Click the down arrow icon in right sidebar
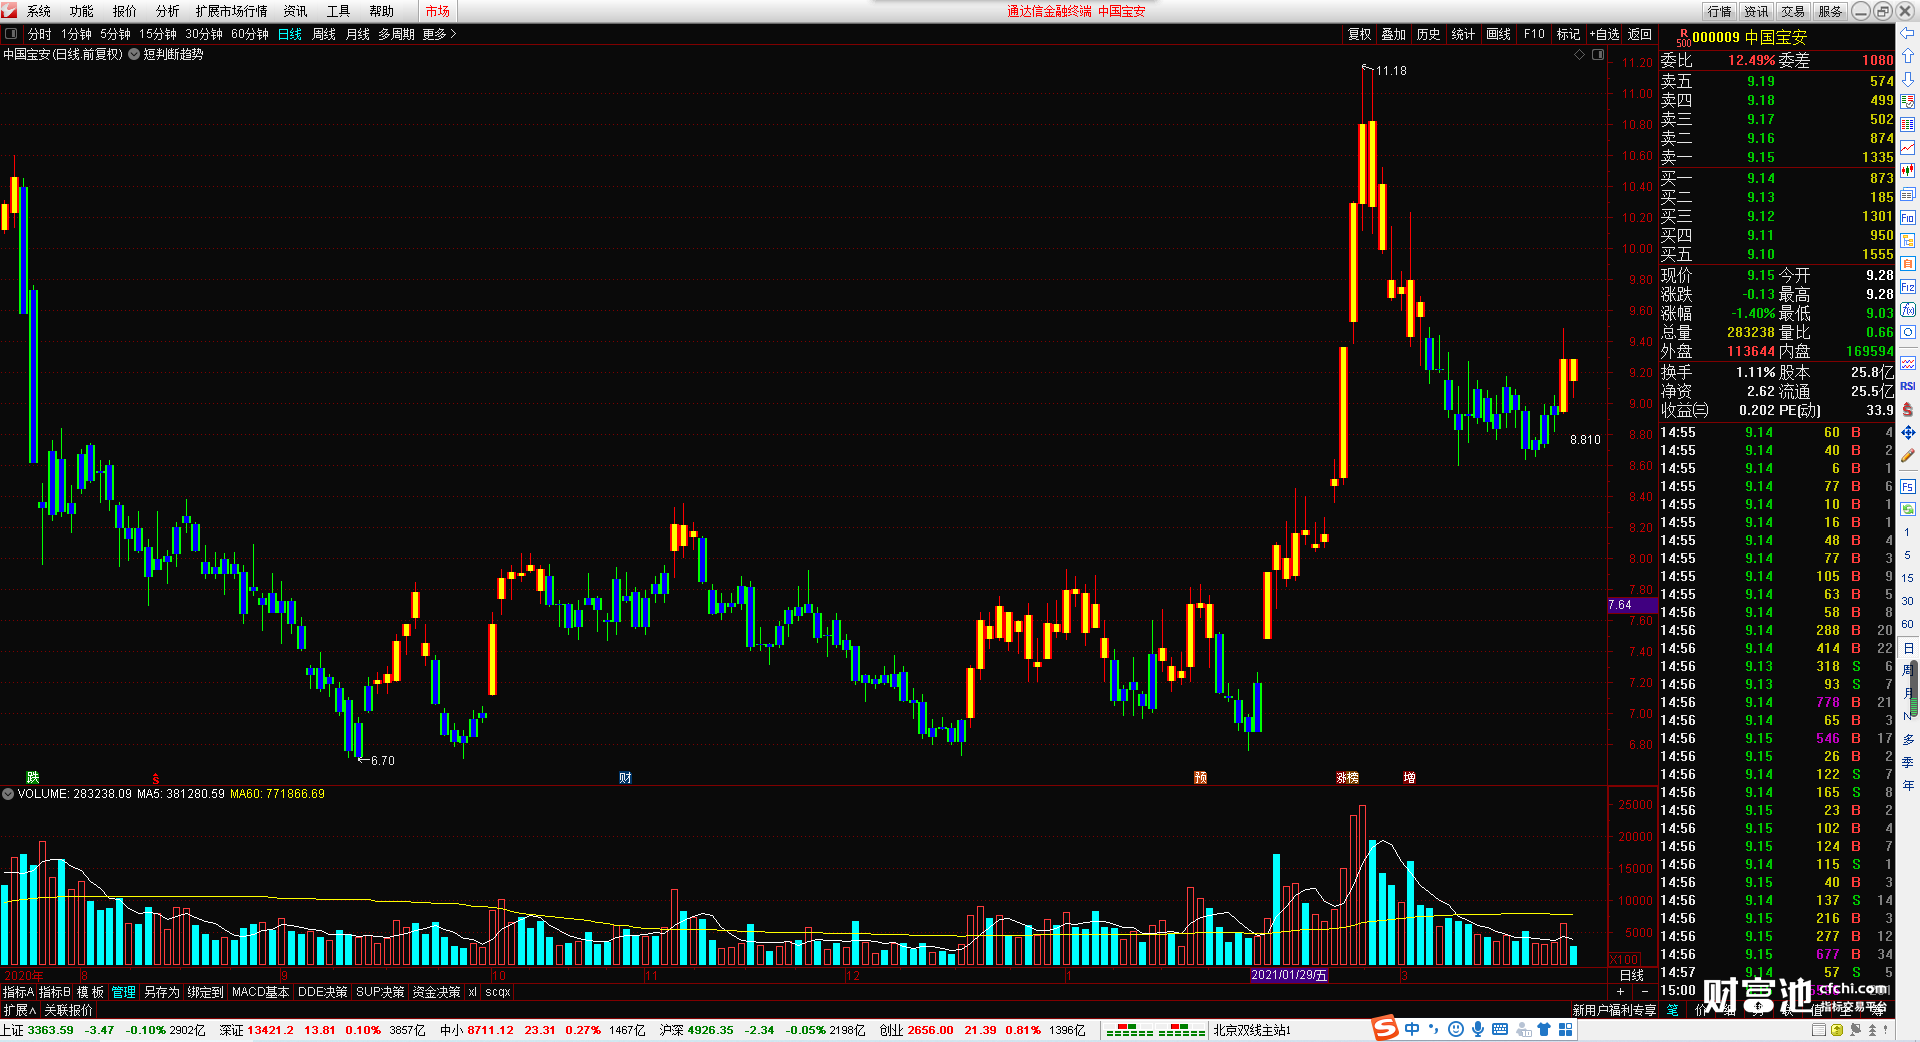 [1908, 79]
